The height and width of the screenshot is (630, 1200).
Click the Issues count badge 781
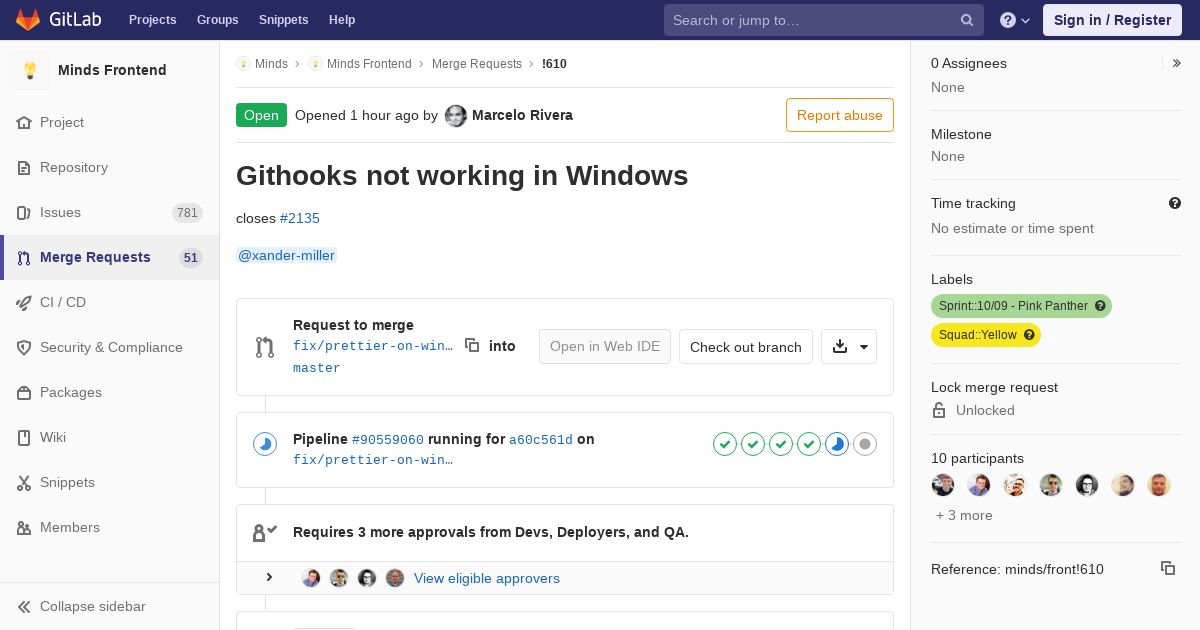(187, 212)
